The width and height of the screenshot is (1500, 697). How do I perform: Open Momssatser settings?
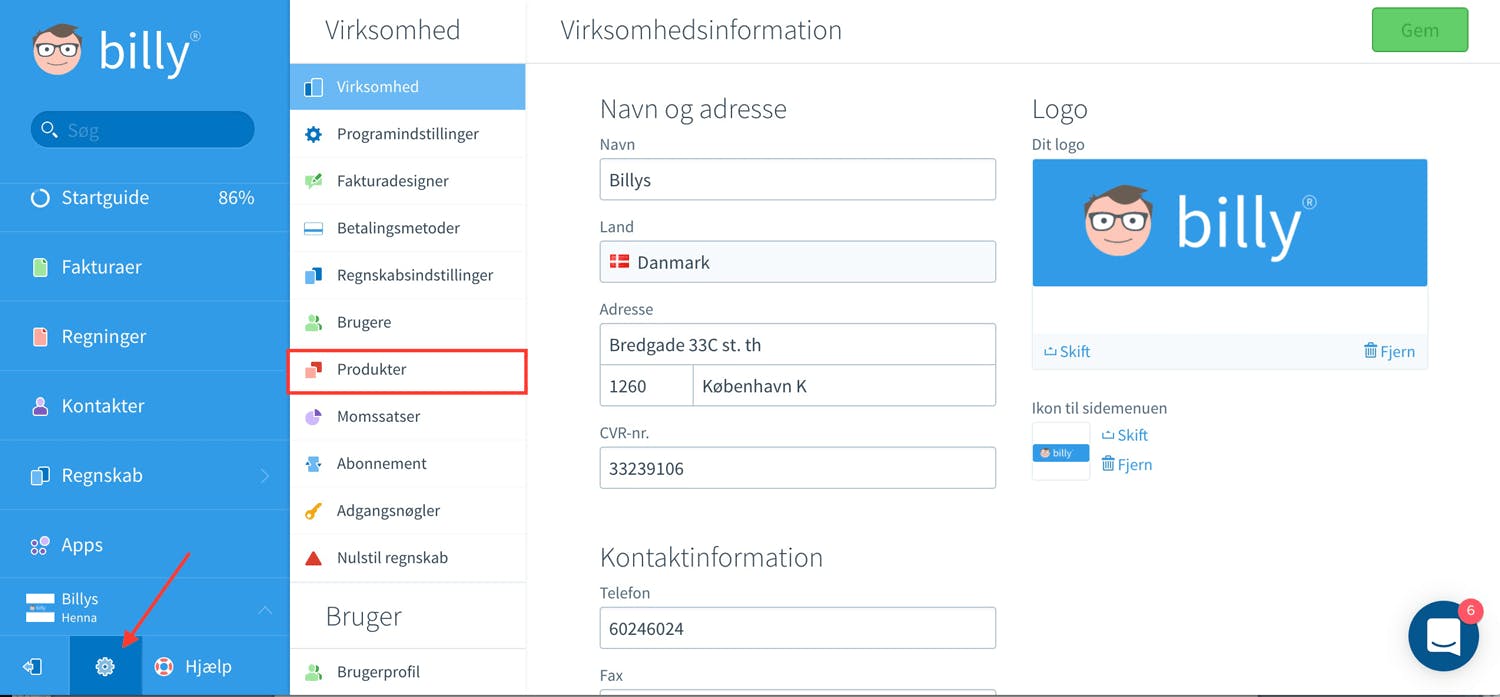click(x=408, y=417)
